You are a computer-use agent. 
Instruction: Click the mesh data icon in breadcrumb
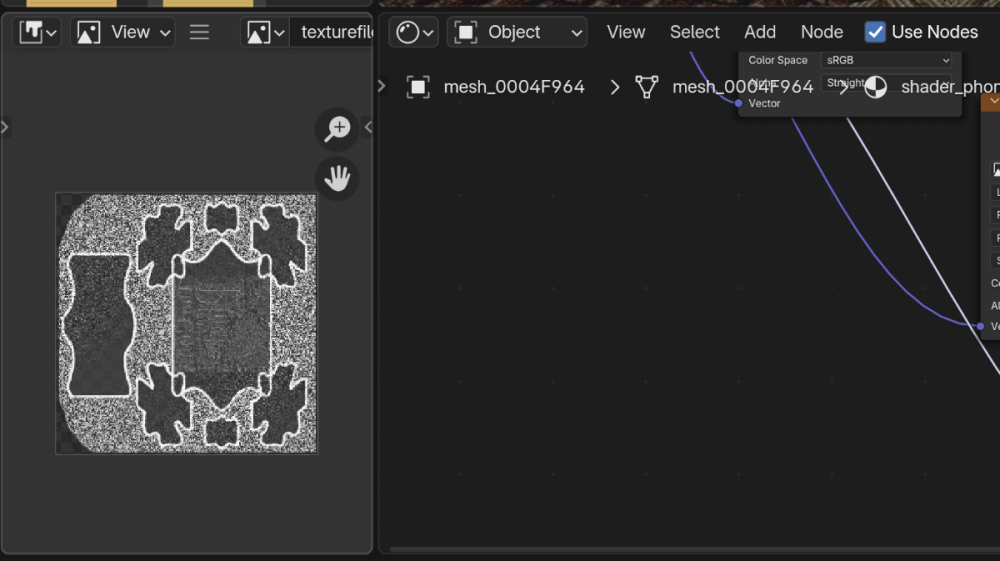pyautogui.click(x=647, y=87)
